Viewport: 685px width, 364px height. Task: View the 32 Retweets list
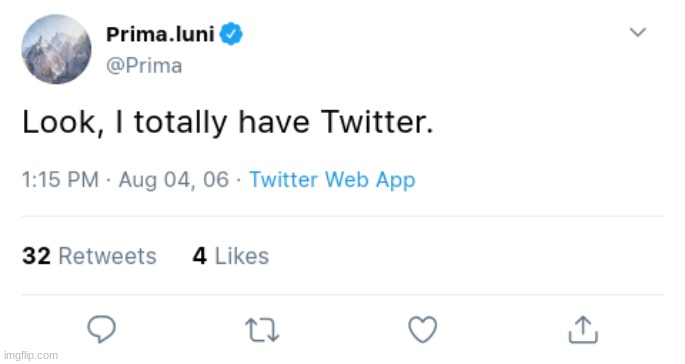click(89, 256)
